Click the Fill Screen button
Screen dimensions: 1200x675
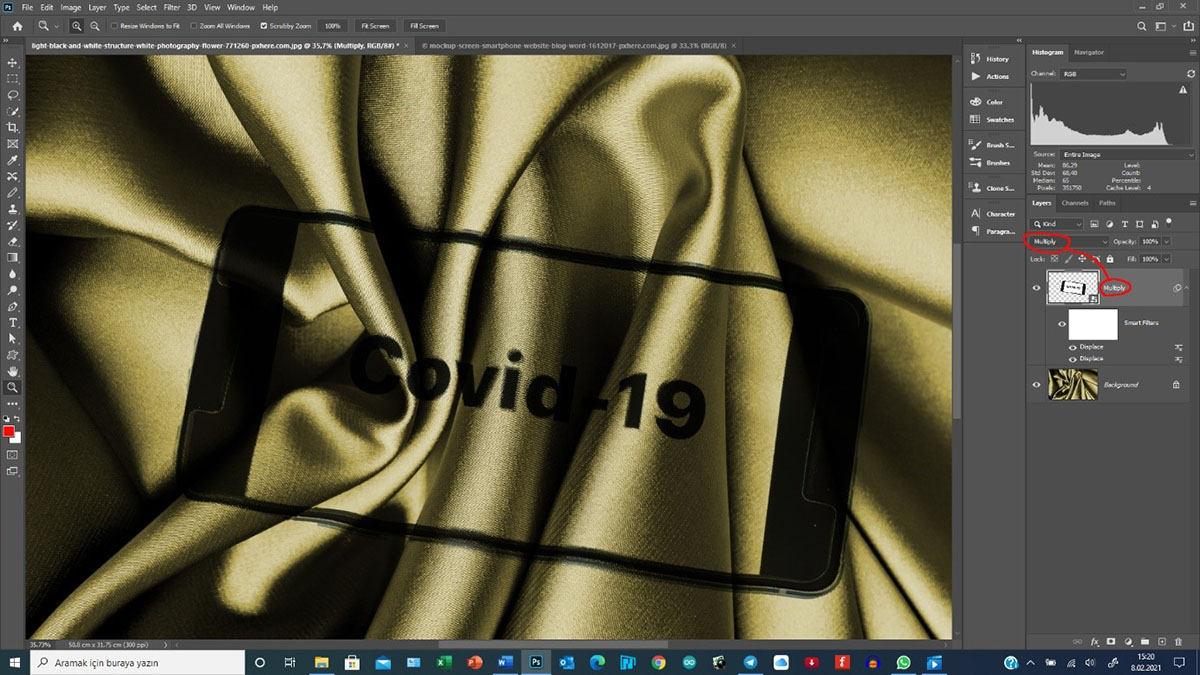(x=424, y=25)
